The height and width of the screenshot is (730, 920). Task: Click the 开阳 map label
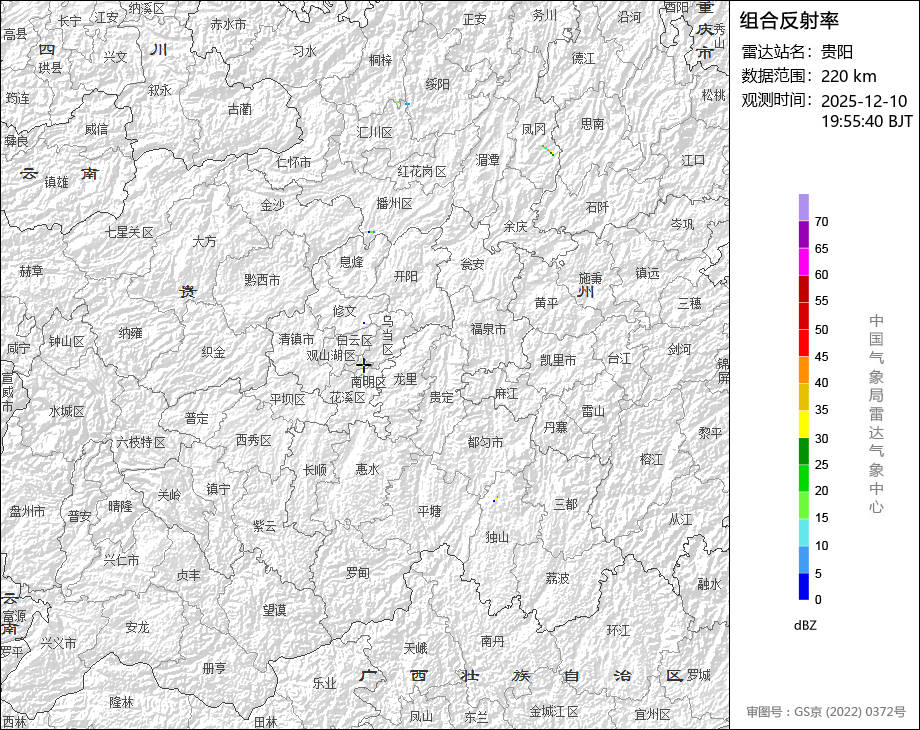[405, 276]
